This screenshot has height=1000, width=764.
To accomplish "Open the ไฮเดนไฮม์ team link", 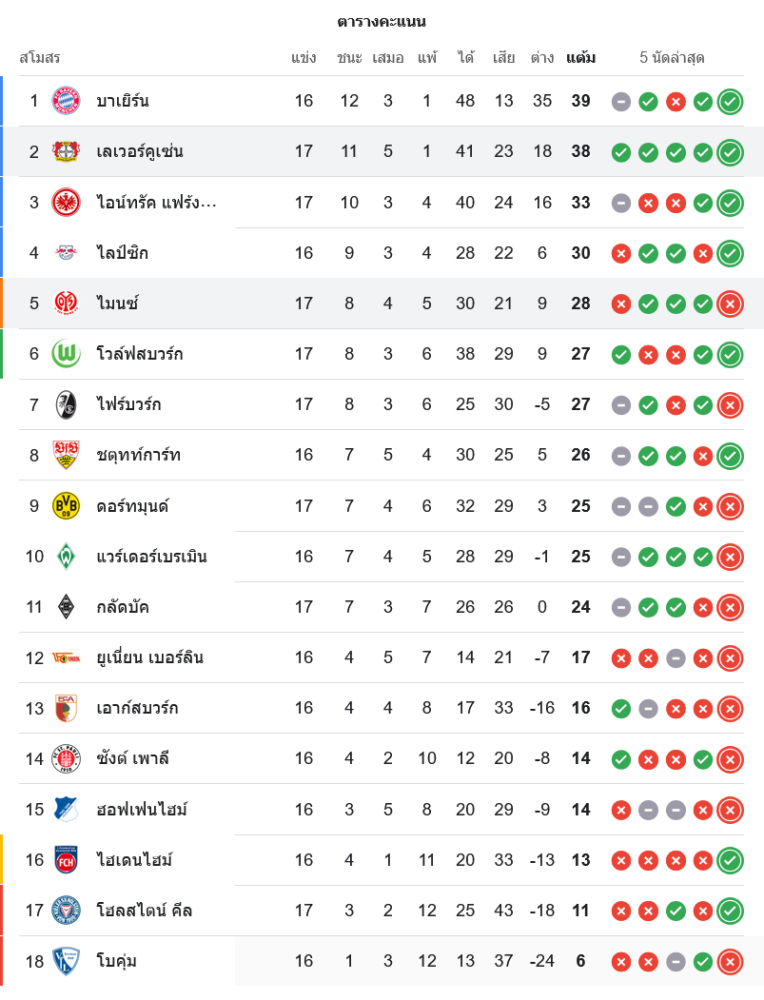I will (x=136, y=860).
